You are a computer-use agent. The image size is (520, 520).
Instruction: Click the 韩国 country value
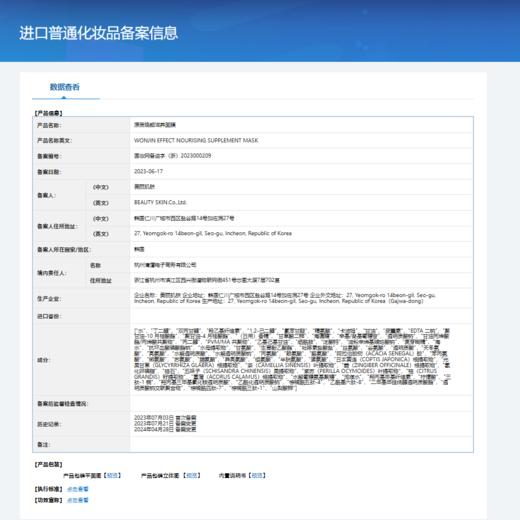(x=139, y=249)
